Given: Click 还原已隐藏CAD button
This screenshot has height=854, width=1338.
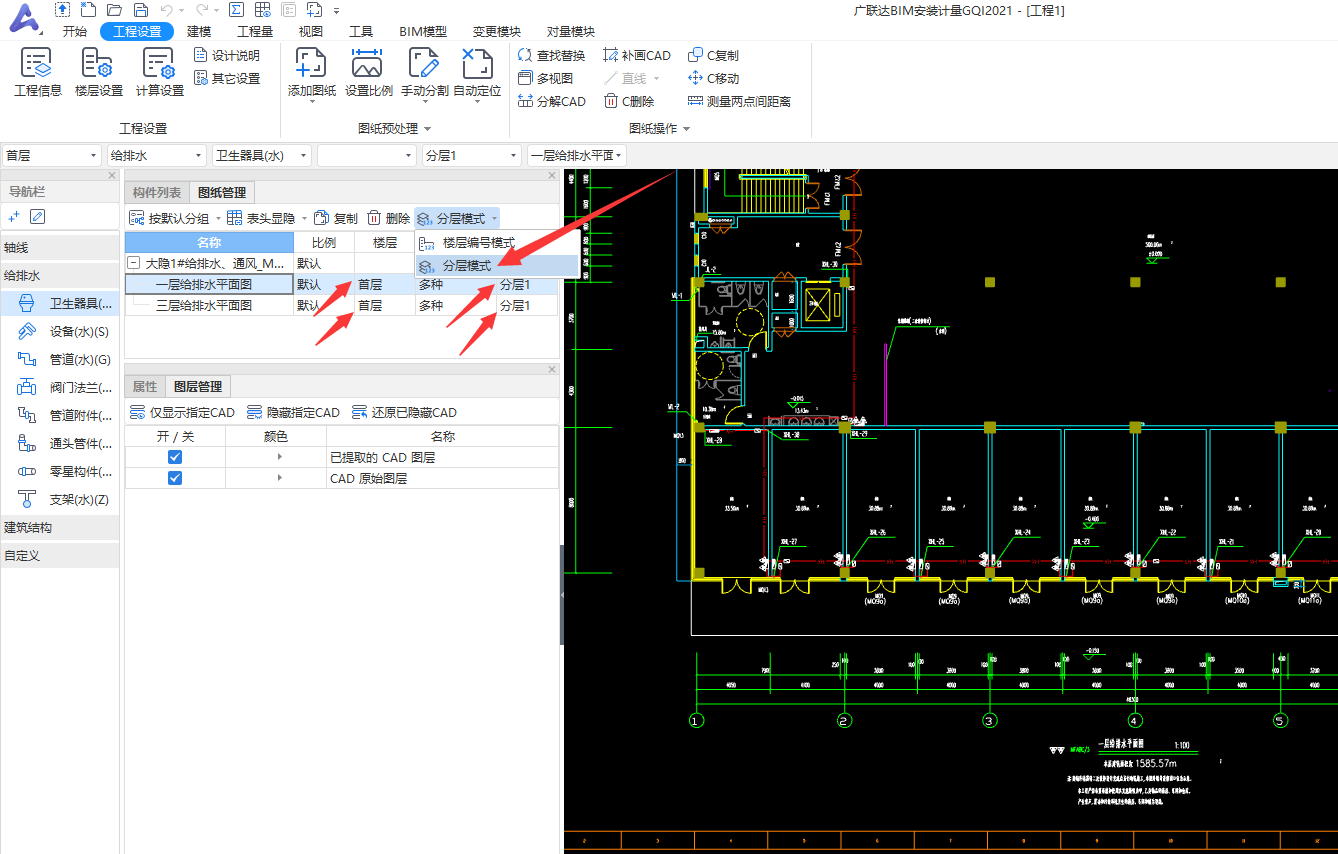Looking at the screenshot, I should (404, 412).
